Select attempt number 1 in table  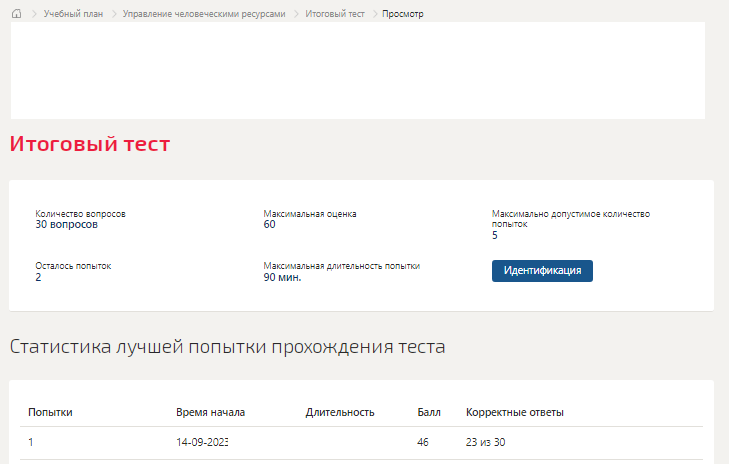click(31, 442)
